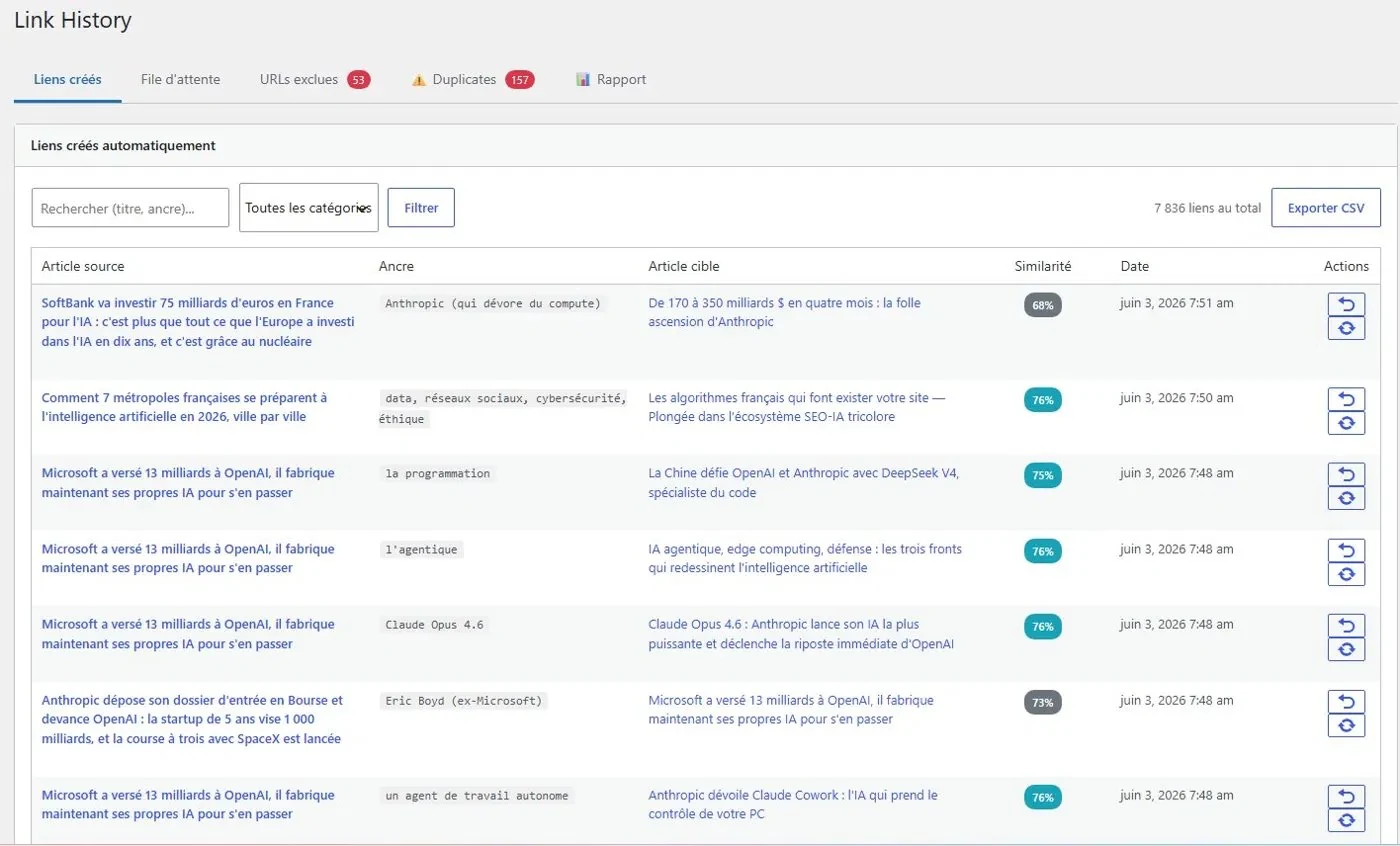Click date "juin 3, 2026 7:50 am"

(x=1177, y=397)
